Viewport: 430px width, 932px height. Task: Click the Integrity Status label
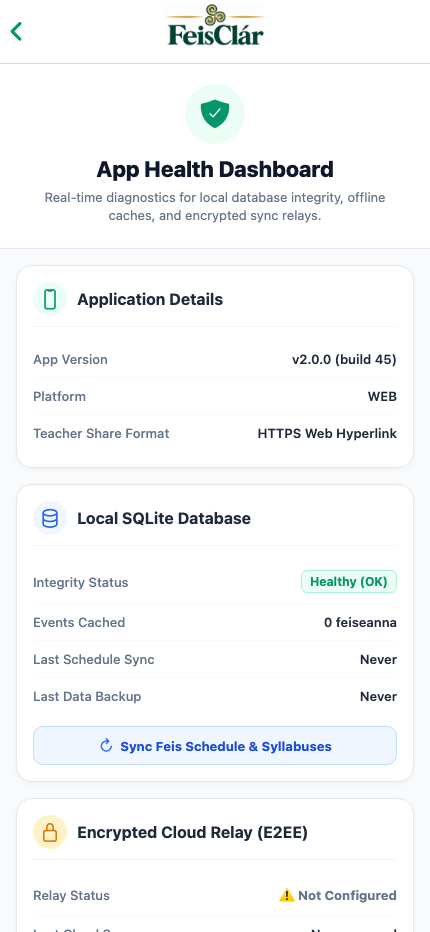(81, 582)
